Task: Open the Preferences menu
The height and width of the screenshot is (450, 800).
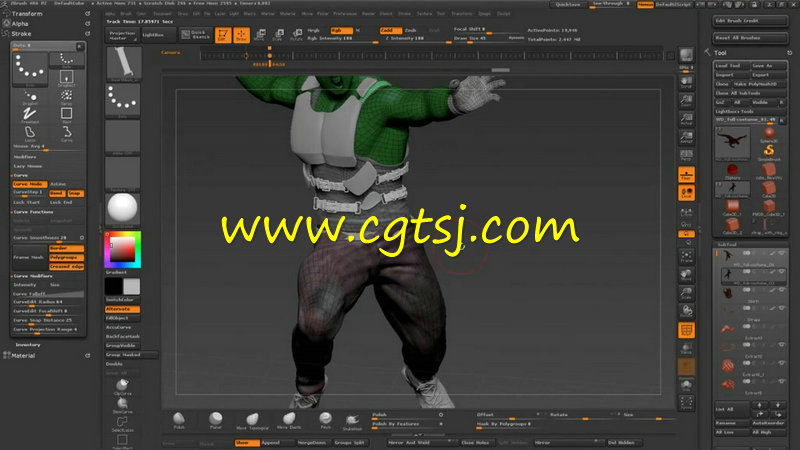Action: point(345,14)
